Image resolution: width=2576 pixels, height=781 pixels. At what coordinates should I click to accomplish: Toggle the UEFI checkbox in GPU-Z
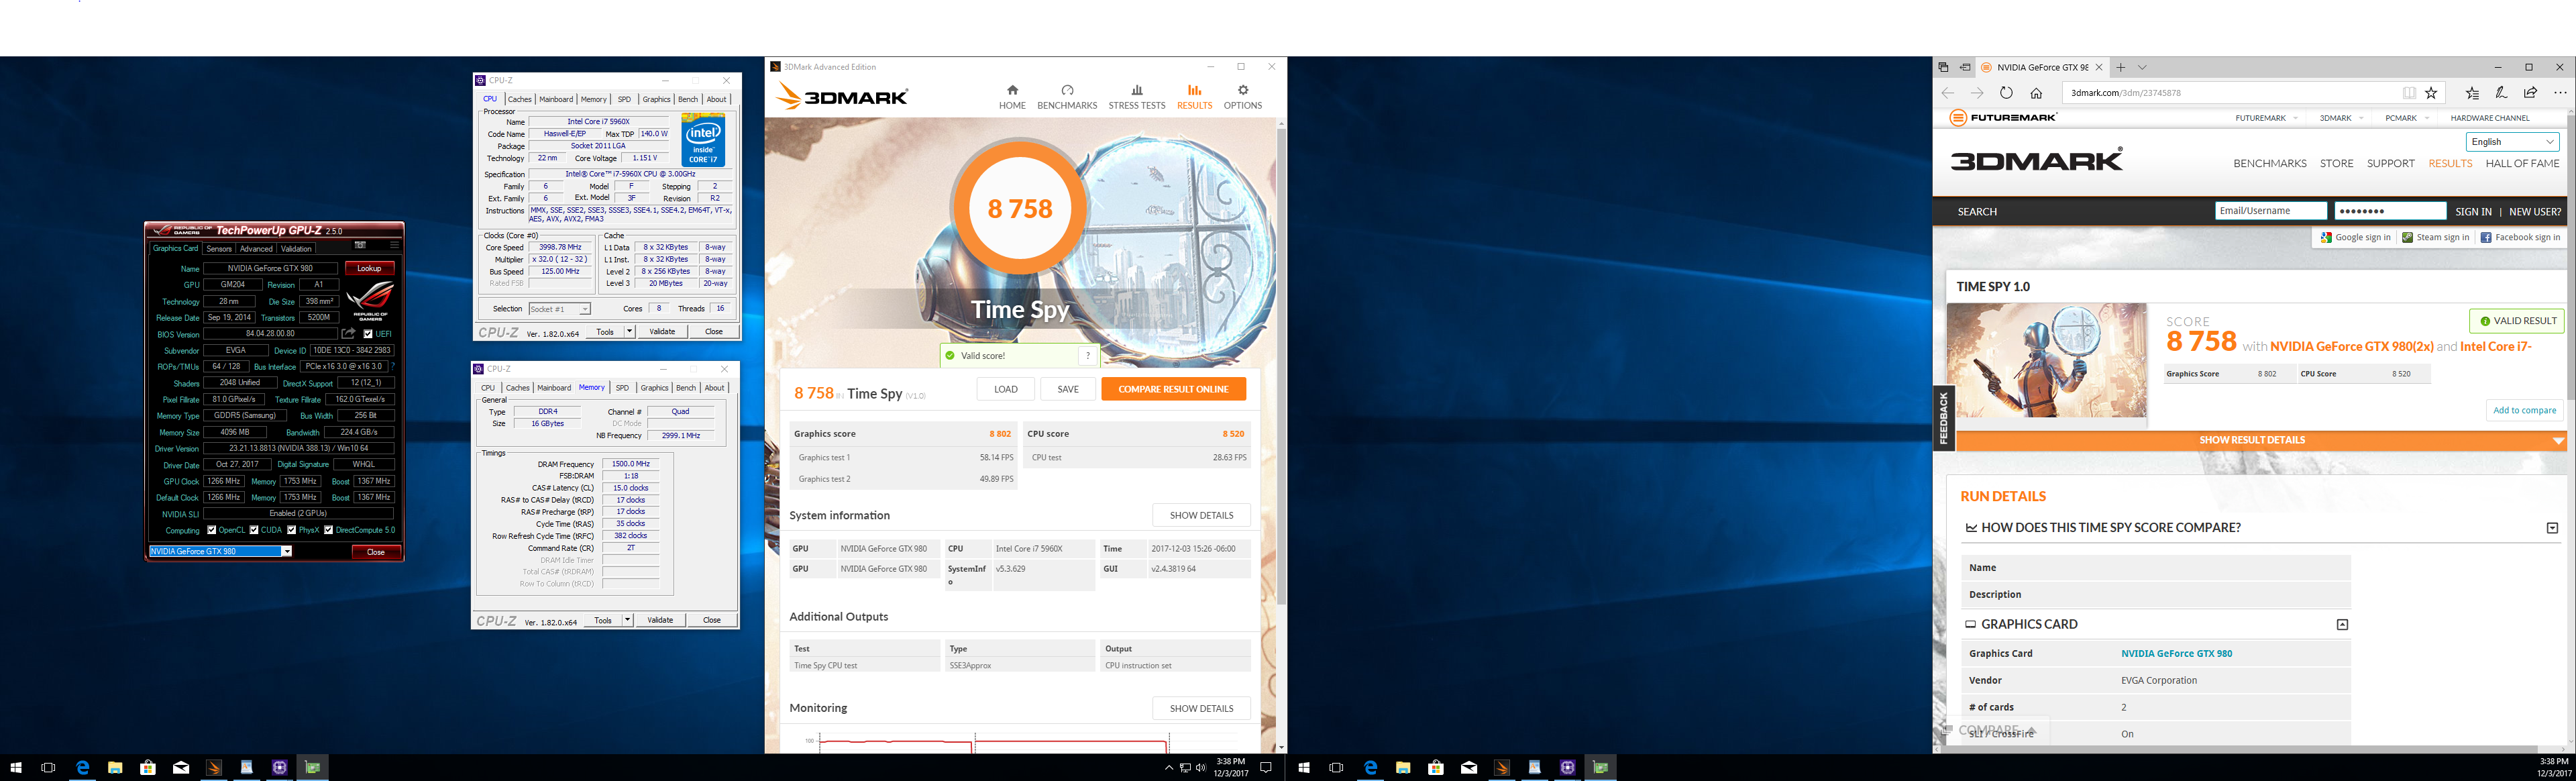point(368,334)
